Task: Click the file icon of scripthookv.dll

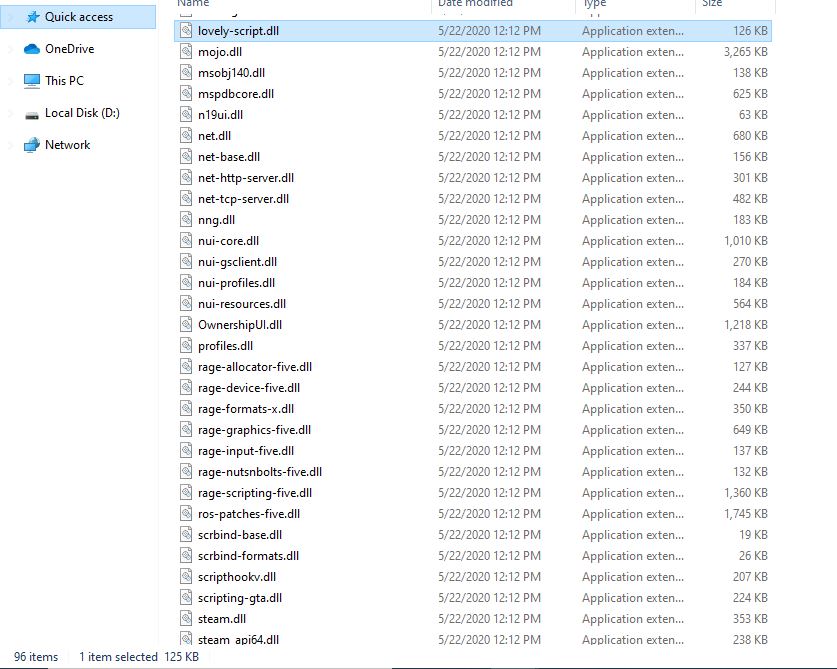Action: (186, 576)
